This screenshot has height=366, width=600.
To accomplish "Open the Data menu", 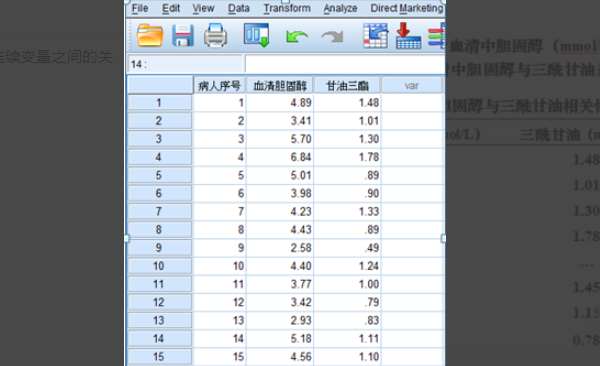I will coord(238,8).
